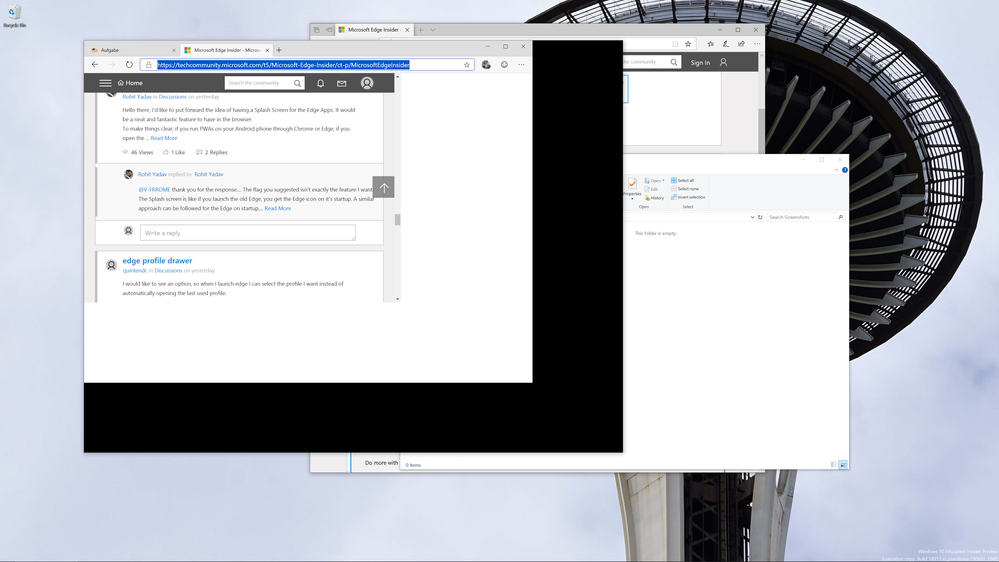Open the quintendc author link
The height and width of the screenshot is (562, 999).
pos(134,270)
